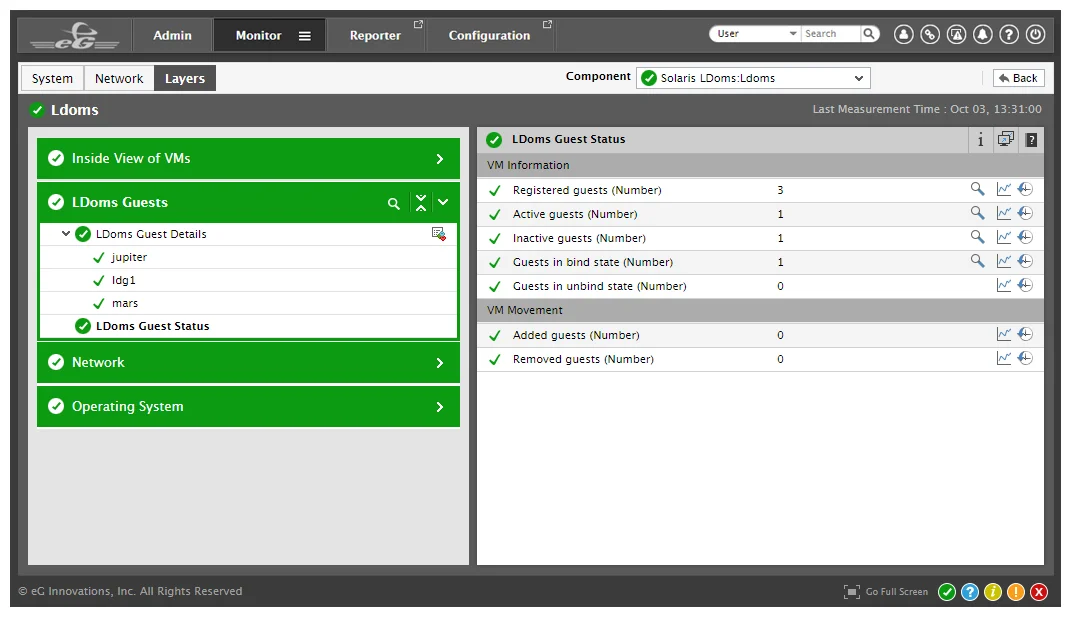
Task: Switch to the System tab
Action: (52, 79)
